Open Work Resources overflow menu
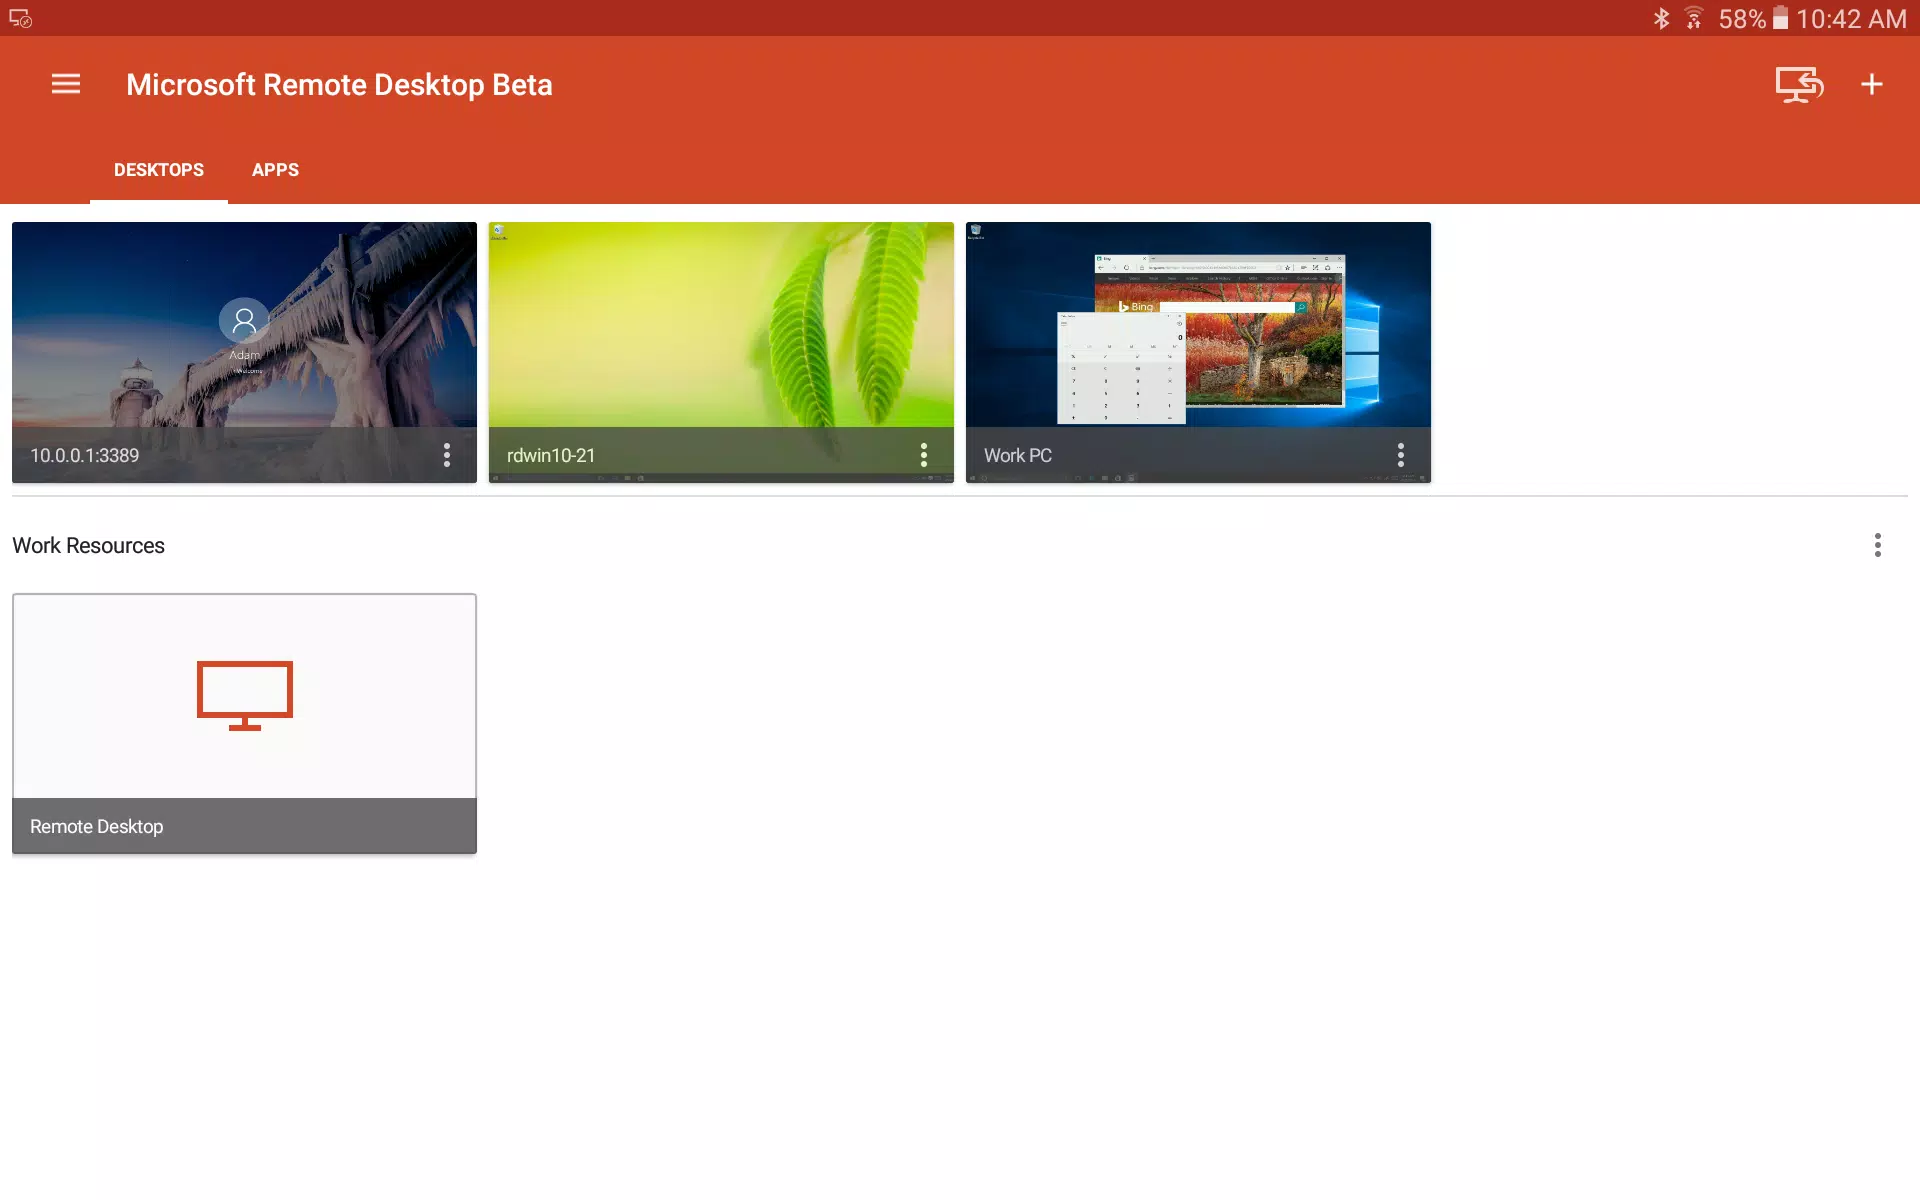The height and width of the screenshot is (1200, 1920). point(1878,545)
